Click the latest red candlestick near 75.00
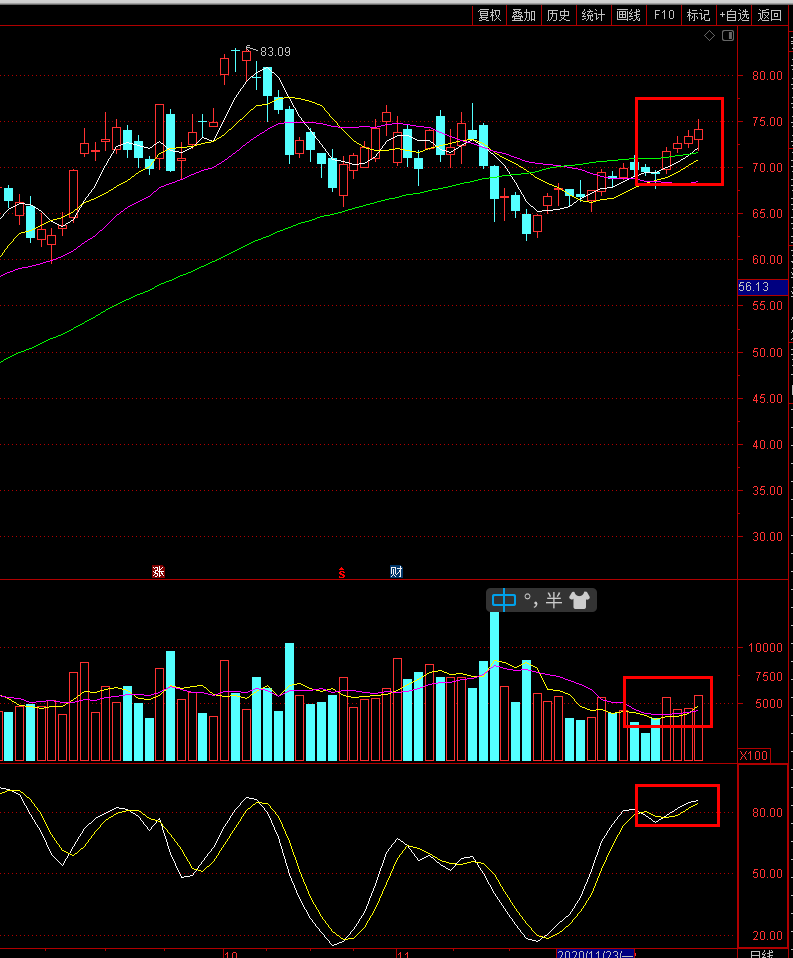This screenshot has height=958, width=793. tap(698, 134)
